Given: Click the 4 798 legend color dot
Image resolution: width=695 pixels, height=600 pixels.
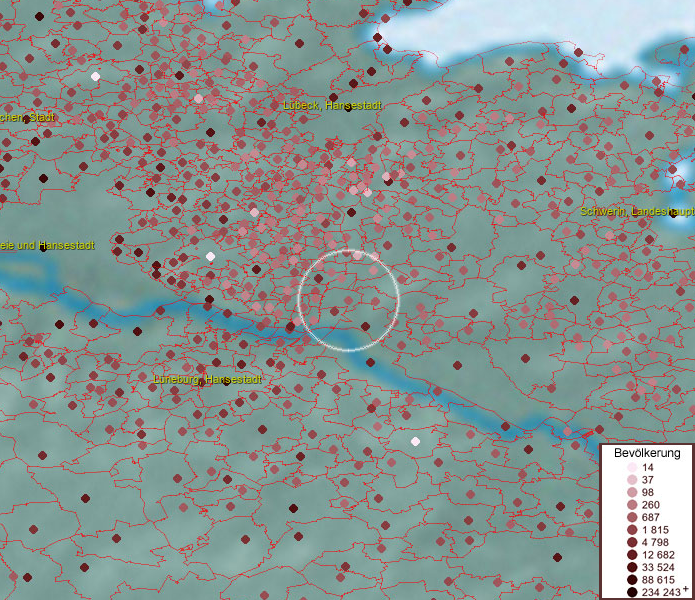Looking at the screenshot, I should (x=631, y=542).
